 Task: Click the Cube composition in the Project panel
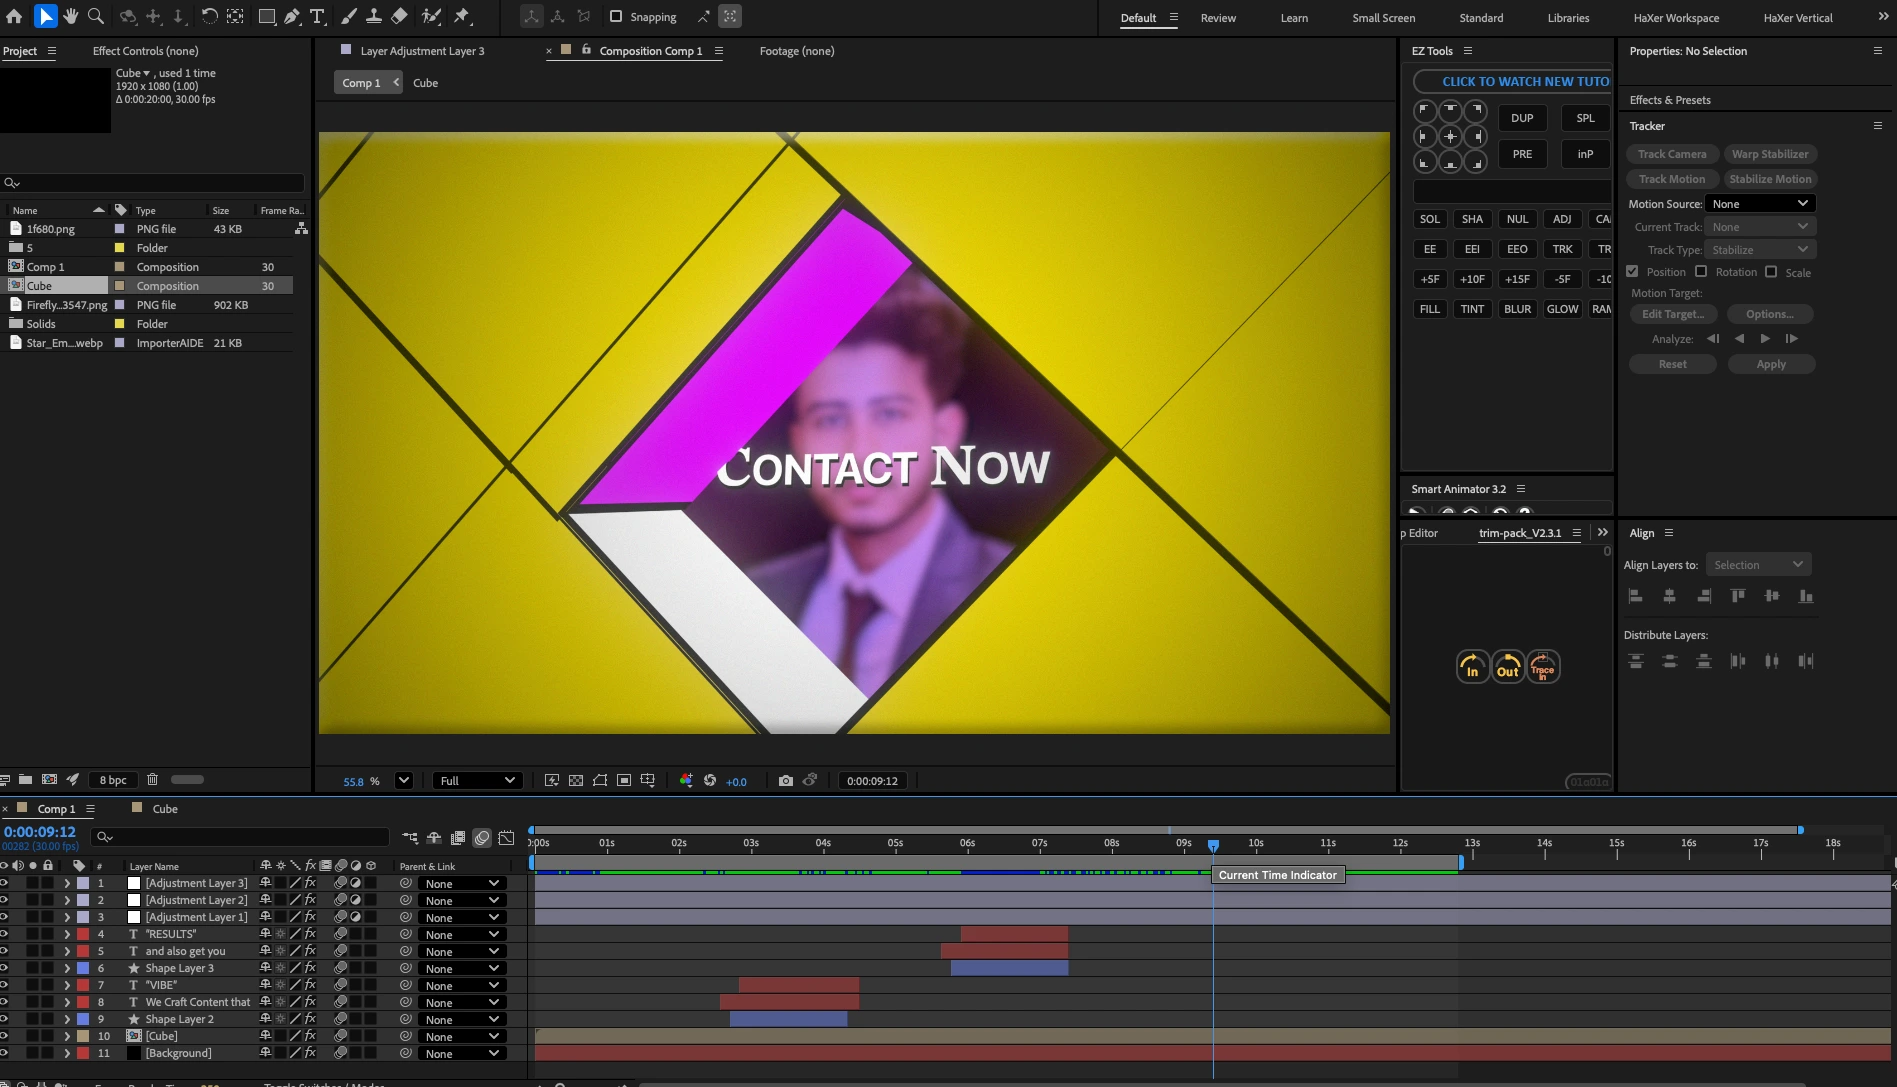(x=40, y=285)
